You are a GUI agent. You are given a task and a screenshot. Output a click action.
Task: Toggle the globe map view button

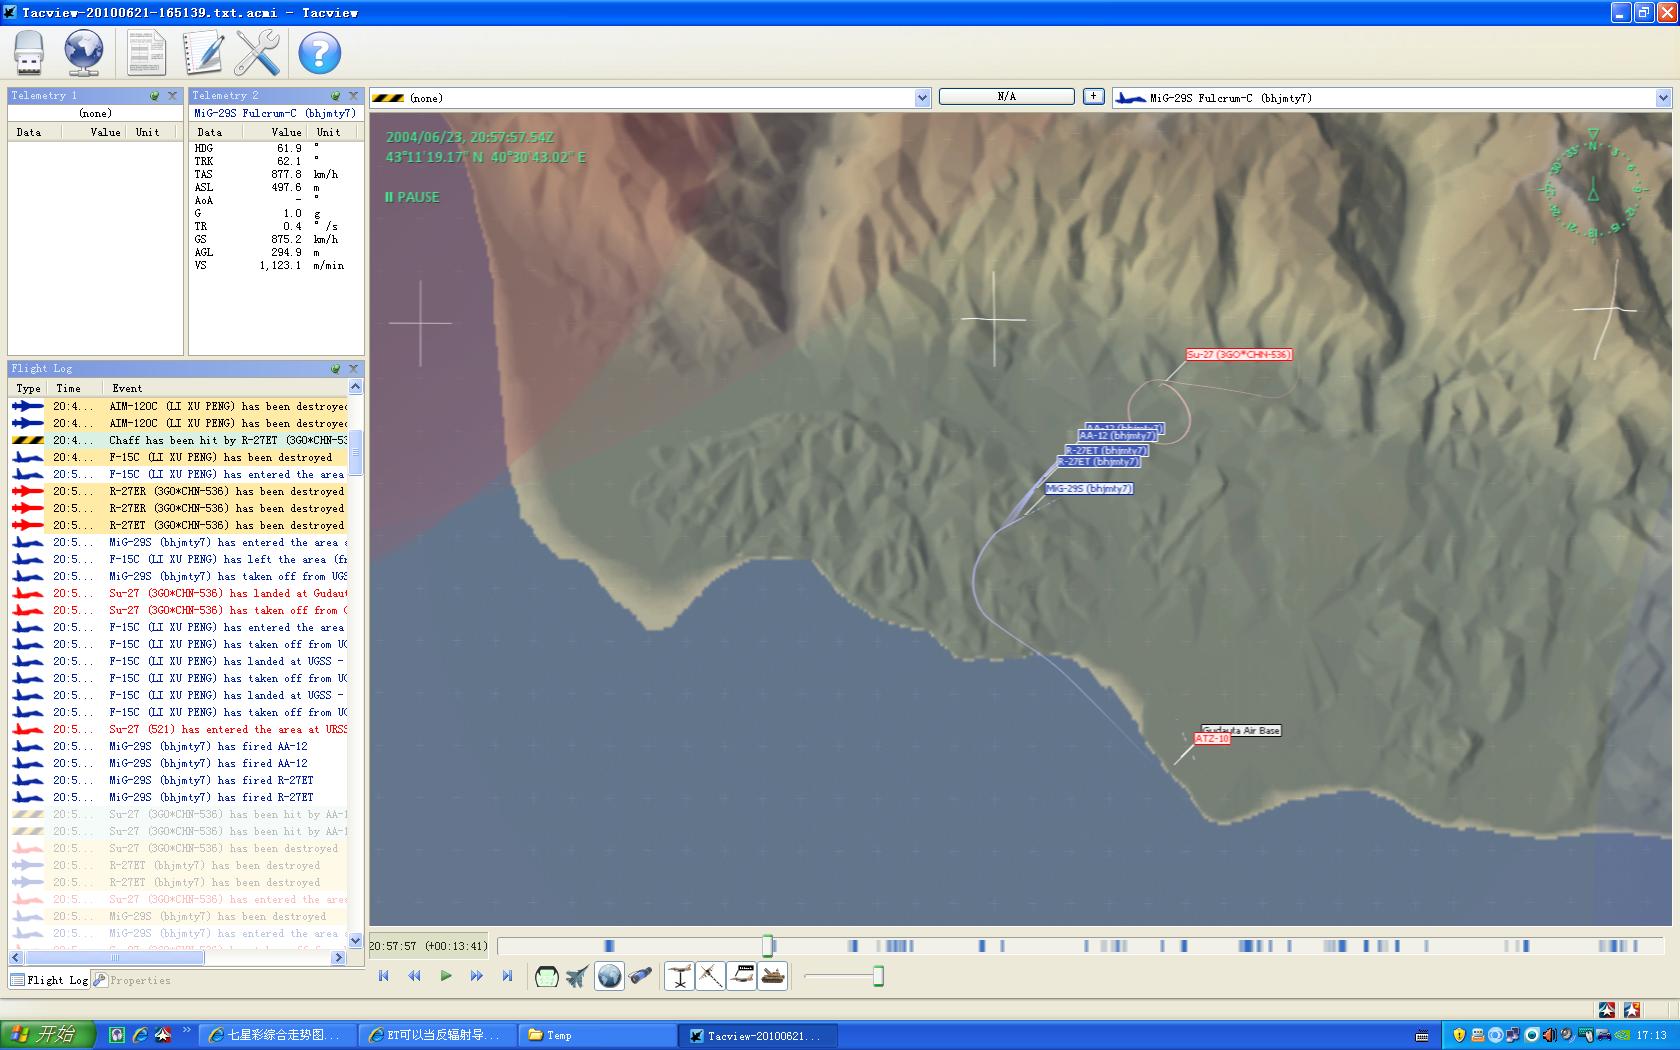point(609,976)
